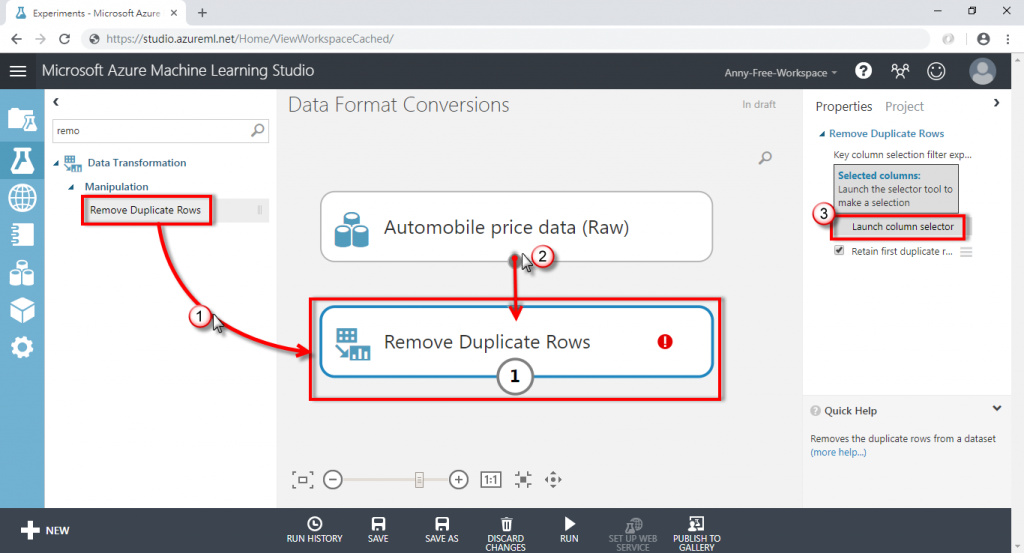Screen dimensions: 1024x553
Task: Select the Automobile price data (Raw) module
Action: (x=516, y=227)
